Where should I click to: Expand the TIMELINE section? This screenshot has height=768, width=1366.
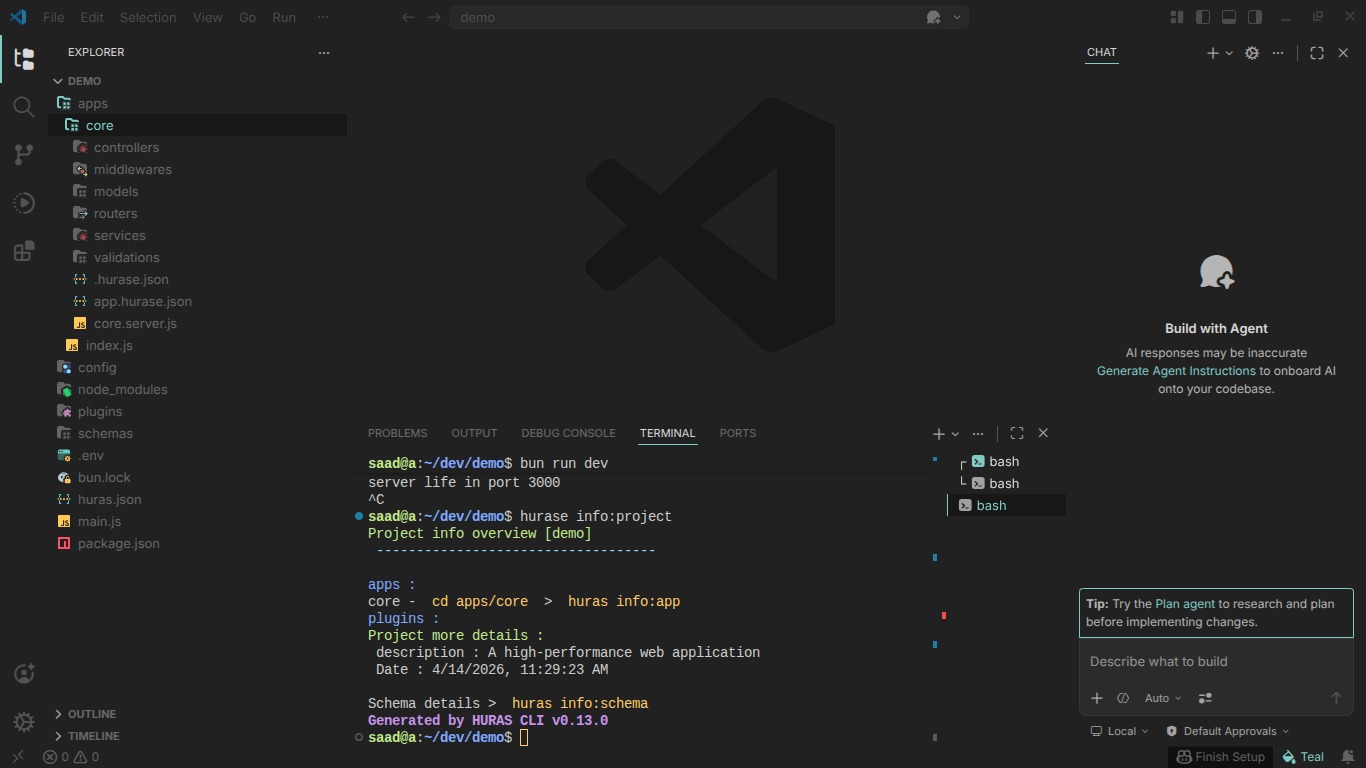tap(197, 736)
